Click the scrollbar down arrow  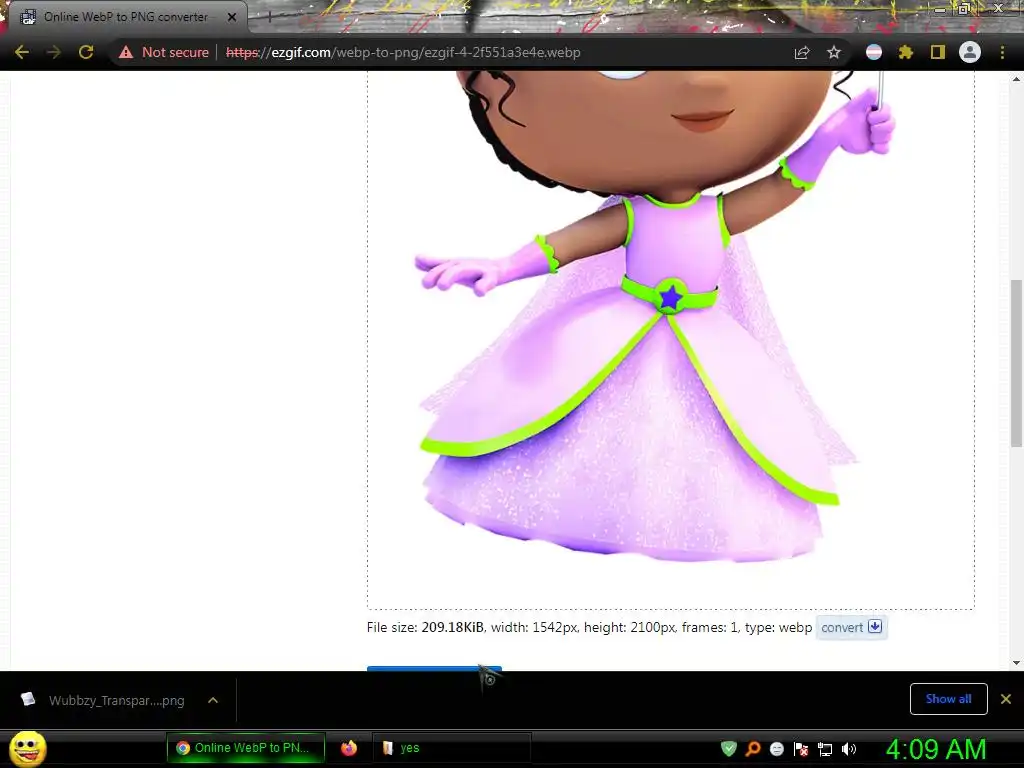click(1016, 663)
